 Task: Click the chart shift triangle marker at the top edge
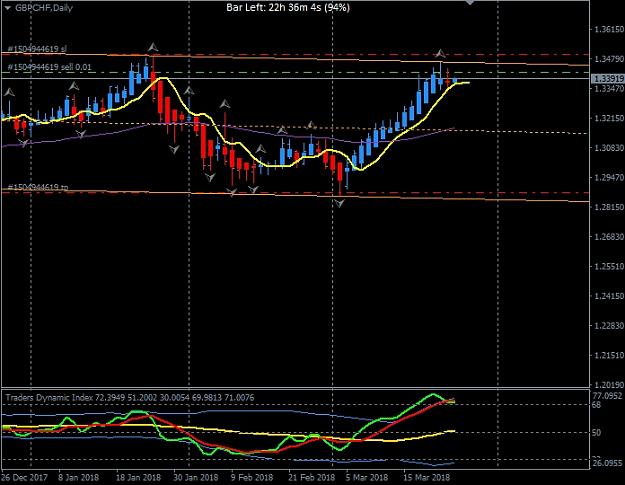click(470, 2)
